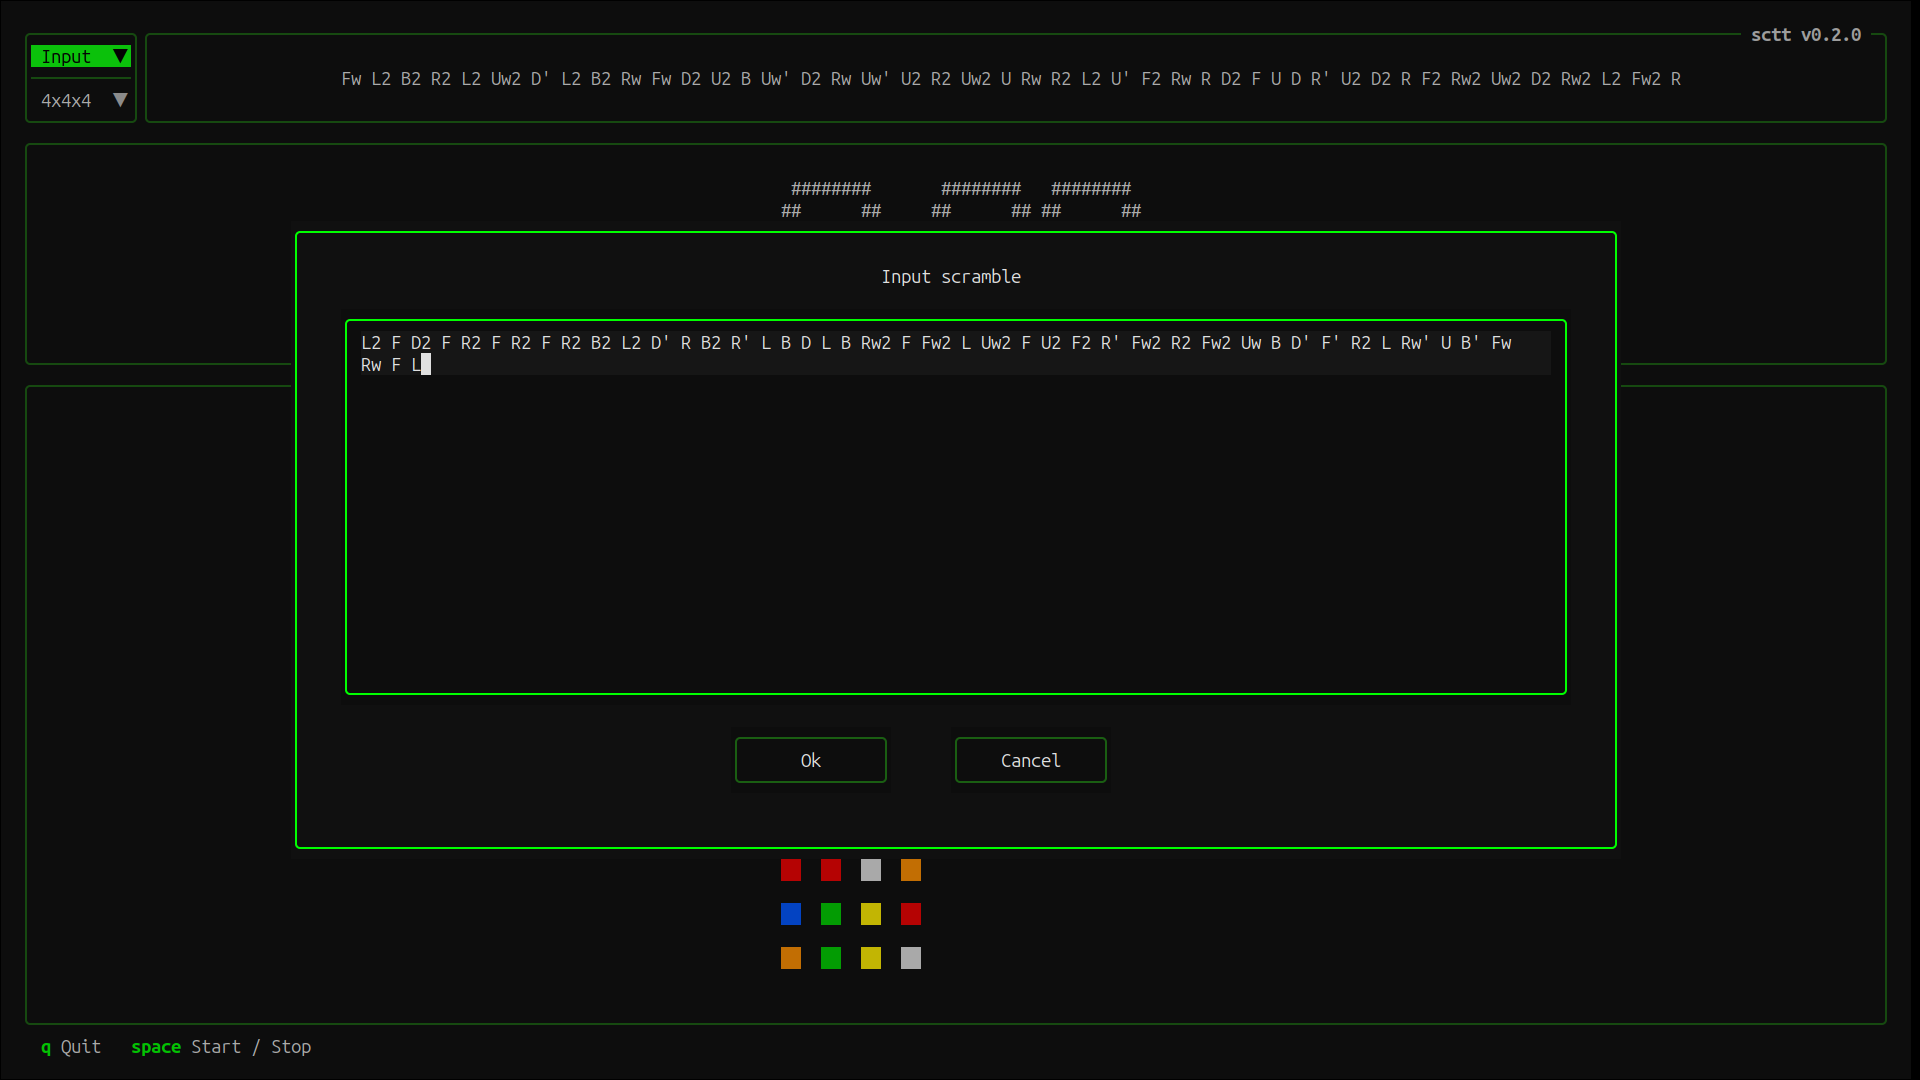The width and height of the screenshot is (1920, 1080).
Task: Click the gray sticker in the bottom row
Action: [x=911, y=958]
